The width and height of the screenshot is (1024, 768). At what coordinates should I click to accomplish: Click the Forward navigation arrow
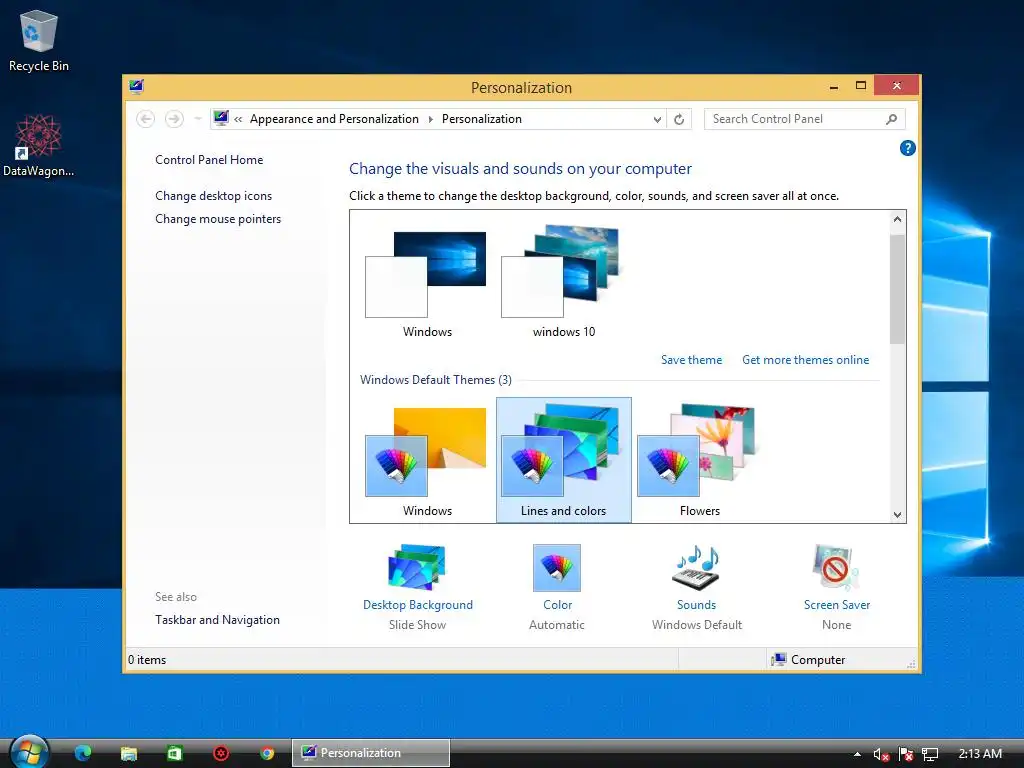[174, 119]
